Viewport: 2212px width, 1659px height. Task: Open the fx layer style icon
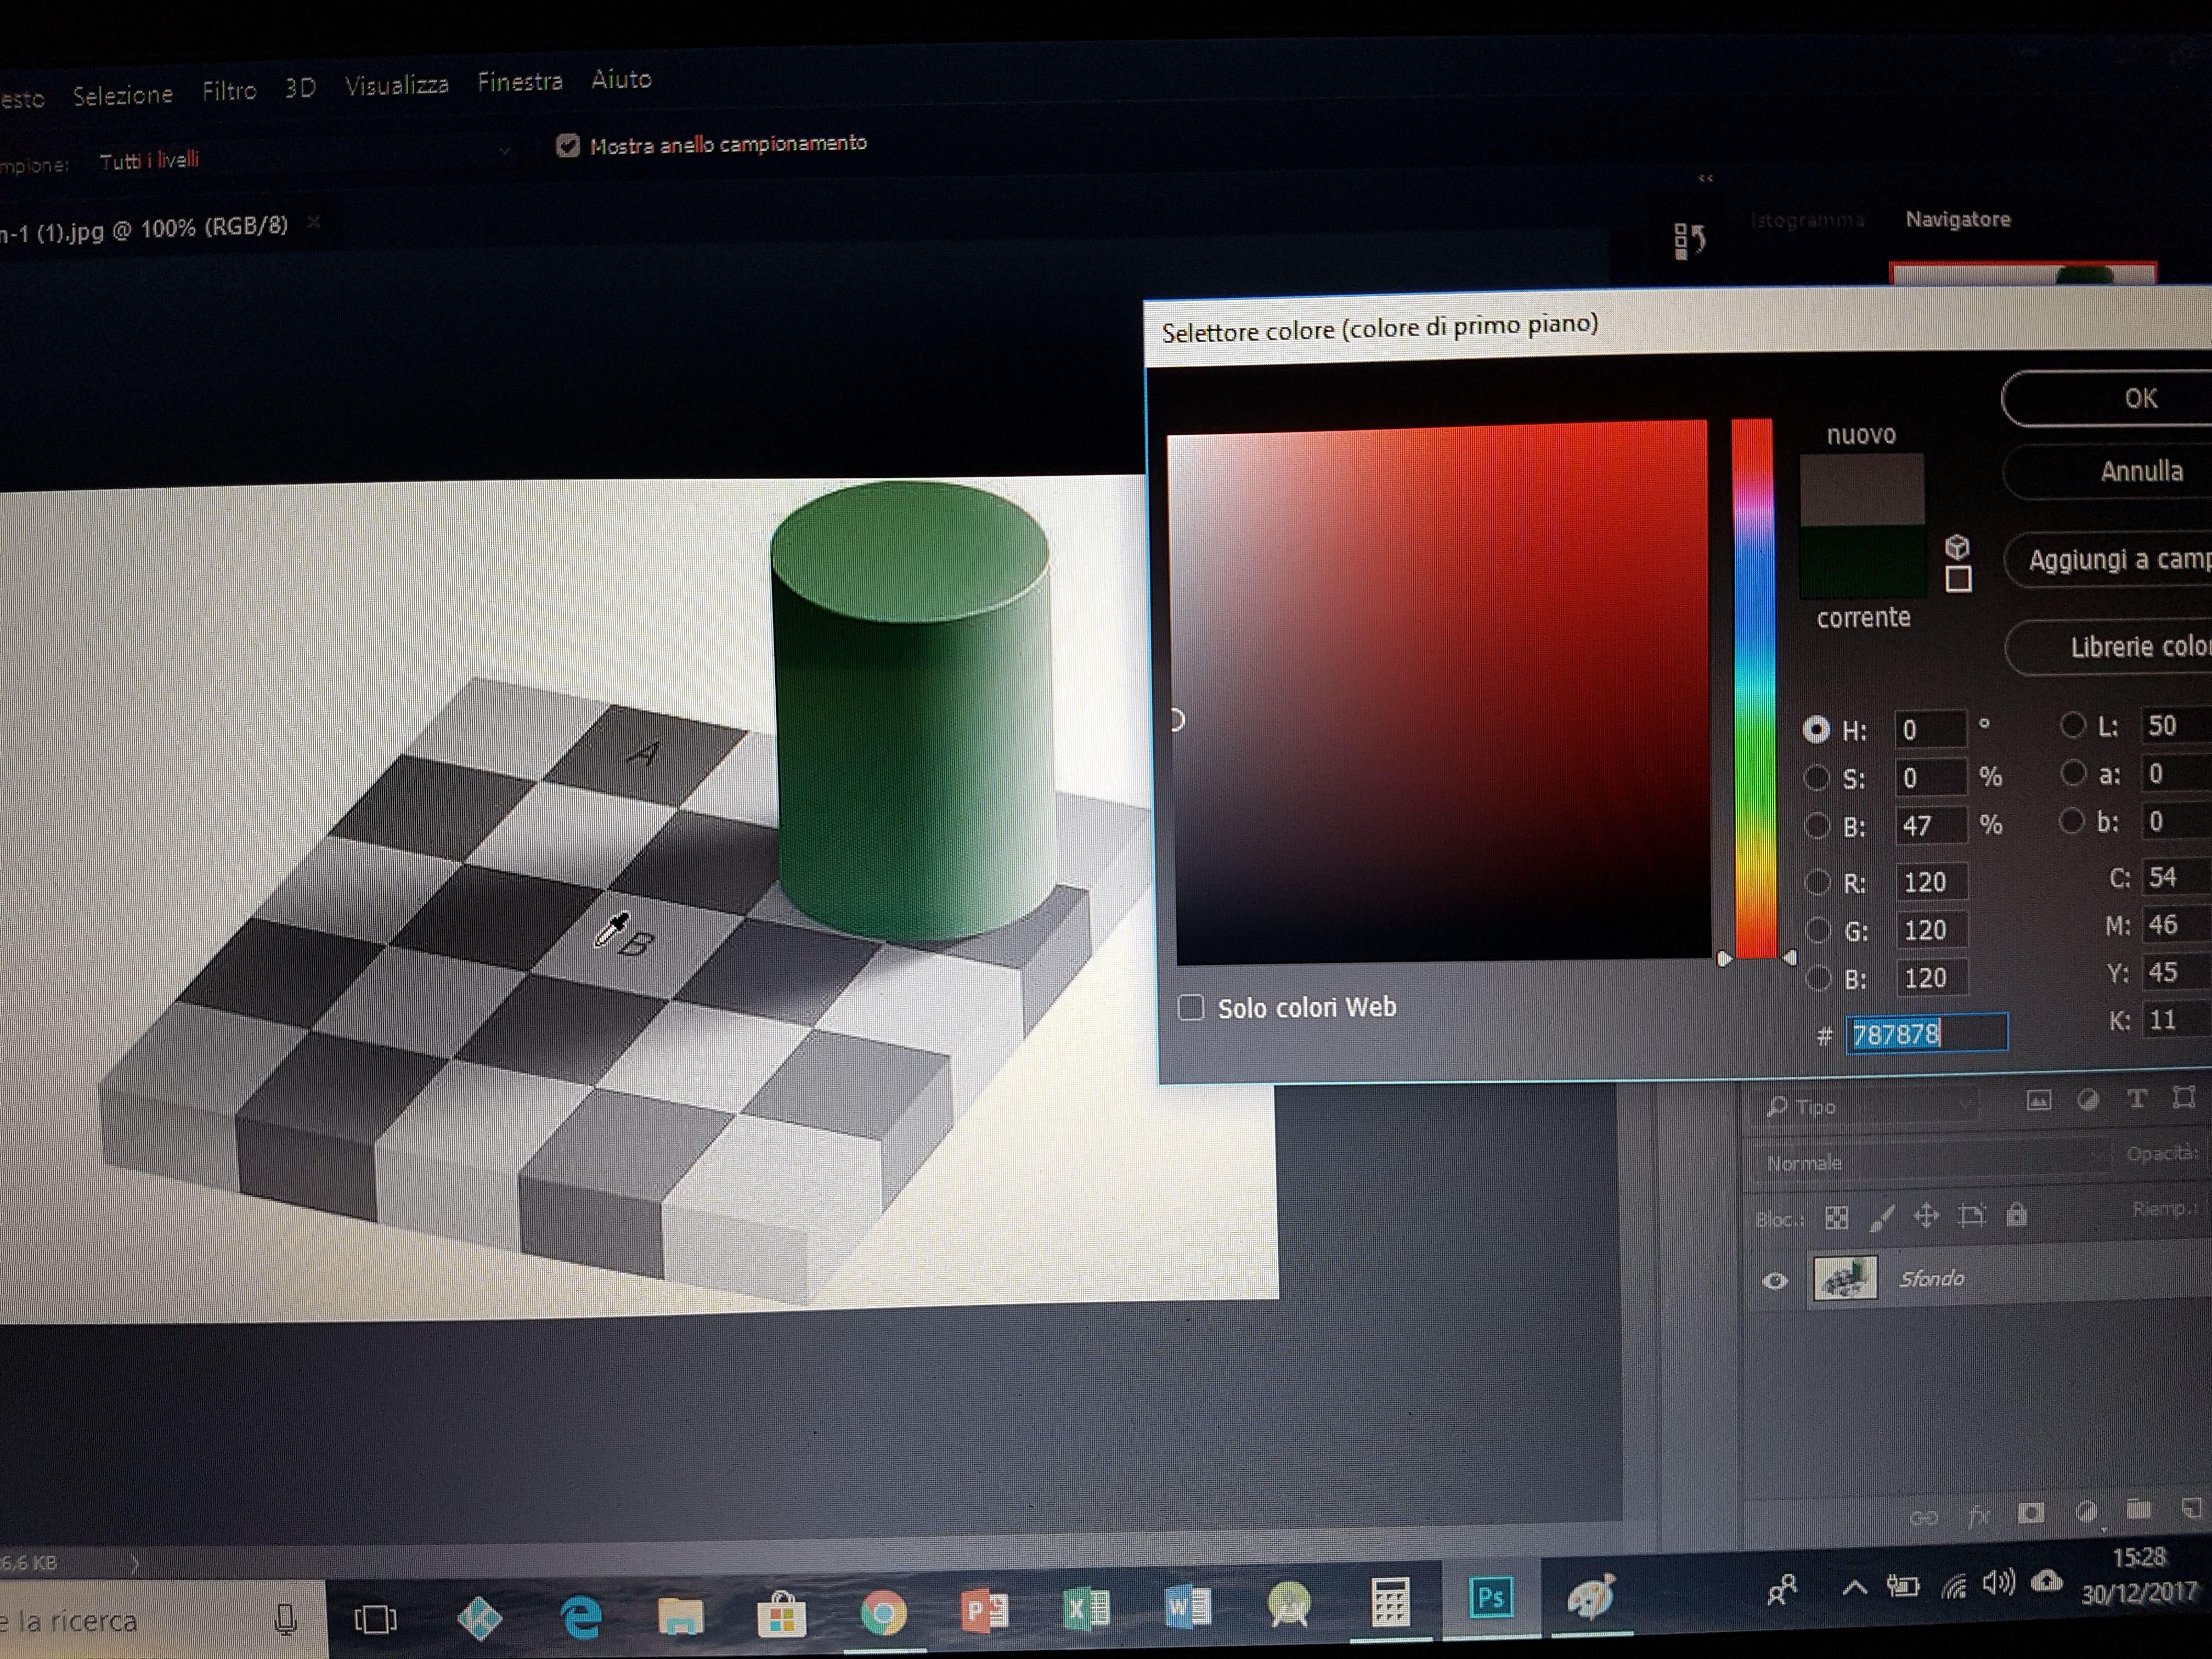pyautogui.click(x=1978, y=1516)
